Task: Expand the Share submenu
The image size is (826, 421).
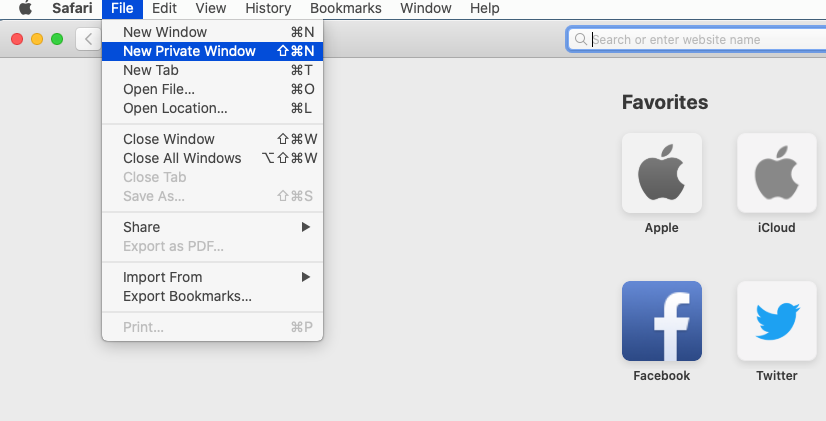Action: click(x=212, y=227)
